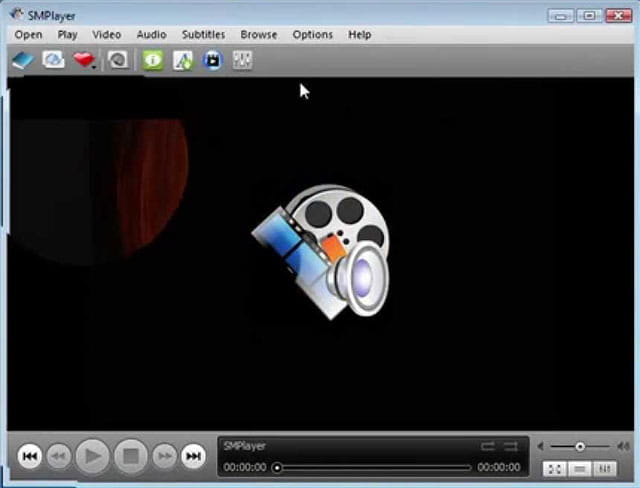Toggle the equalizer button under the volume

pos(605,468)
